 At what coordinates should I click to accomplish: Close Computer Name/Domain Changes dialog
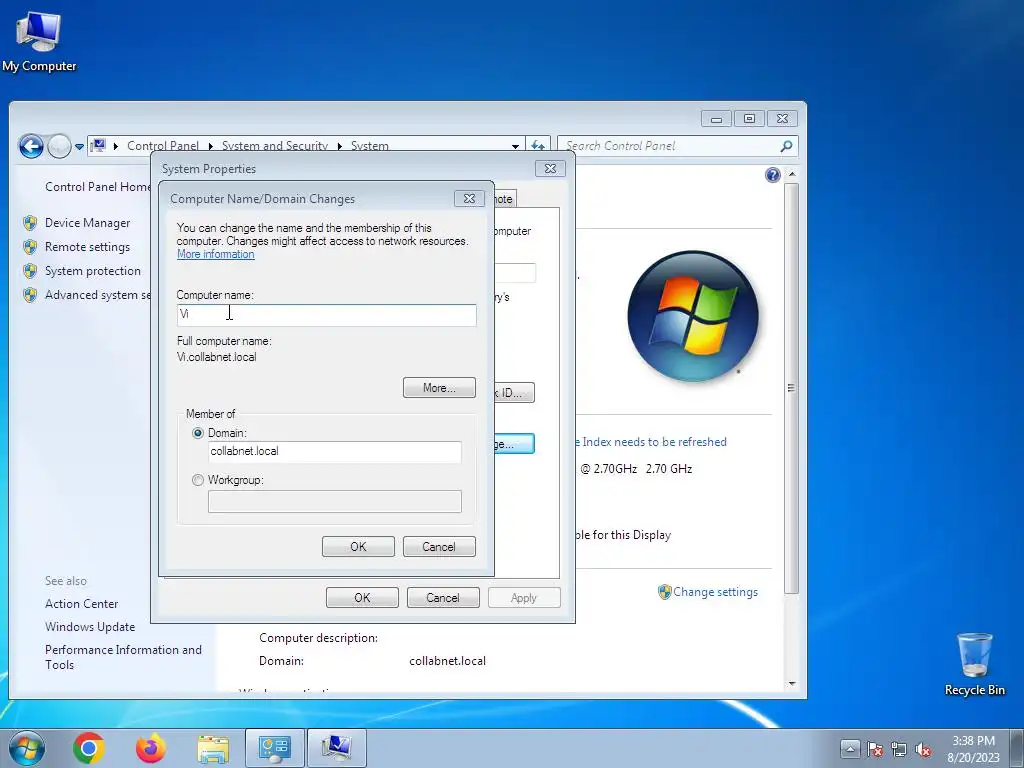(x=469, y=199)
